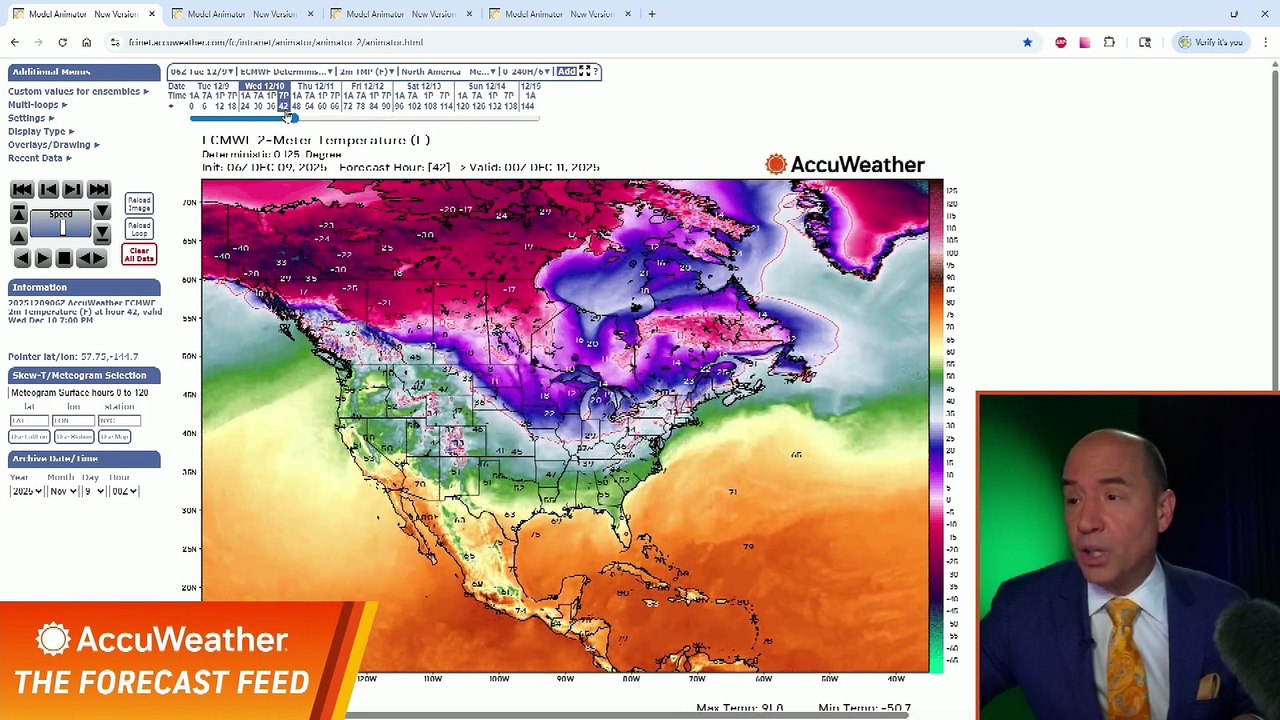Click the Additional Menus header

click(84, 72)
